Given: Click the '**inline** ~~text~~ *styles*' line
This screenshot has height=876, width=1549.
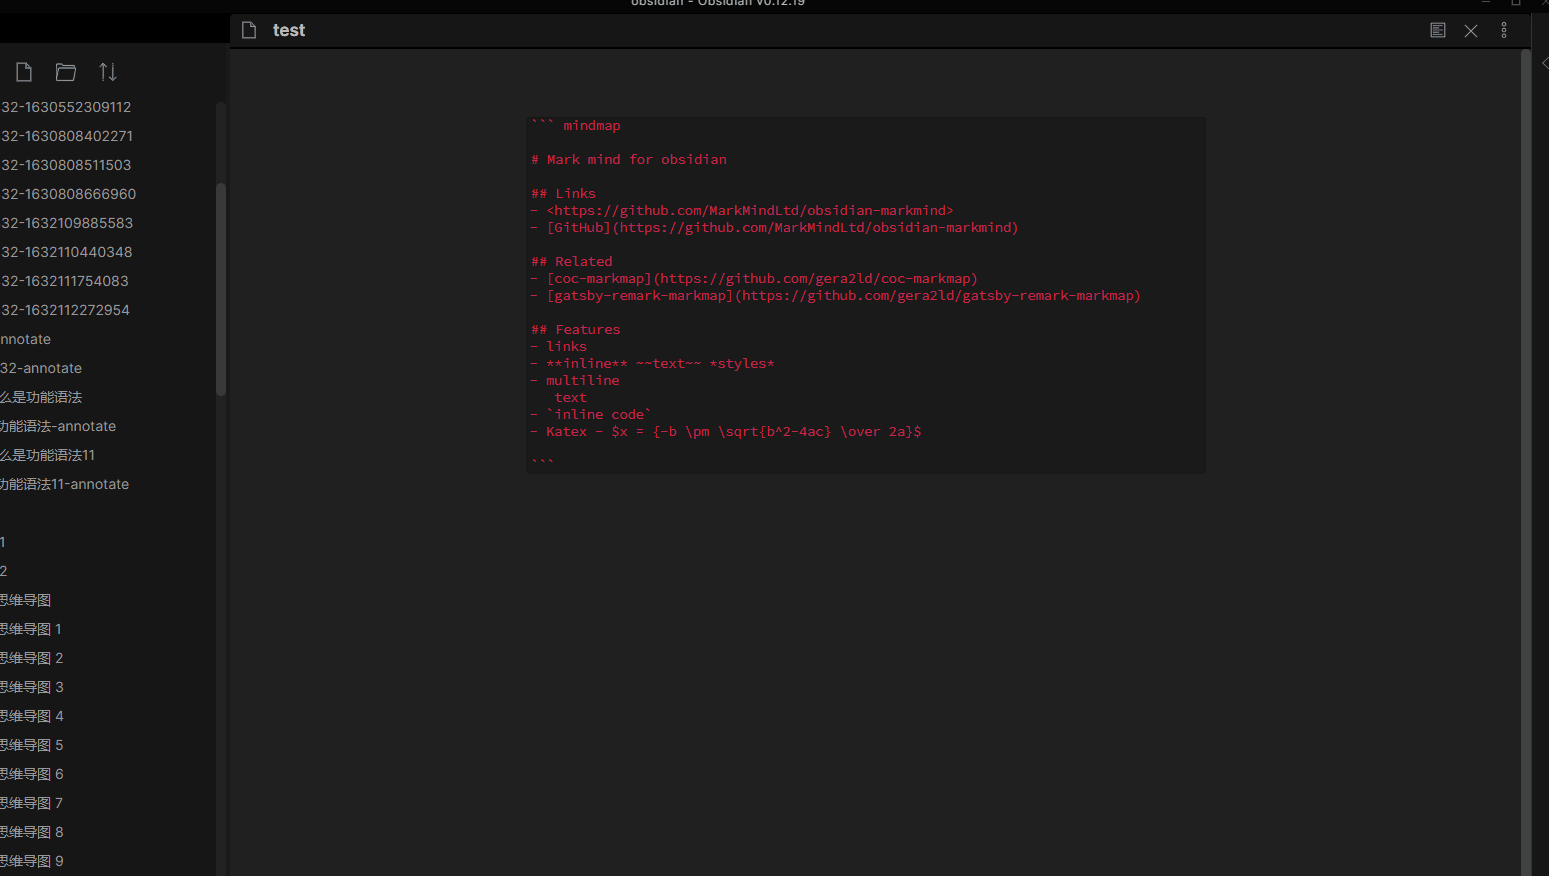Looking at the screenshot, I should pos(653,364).
